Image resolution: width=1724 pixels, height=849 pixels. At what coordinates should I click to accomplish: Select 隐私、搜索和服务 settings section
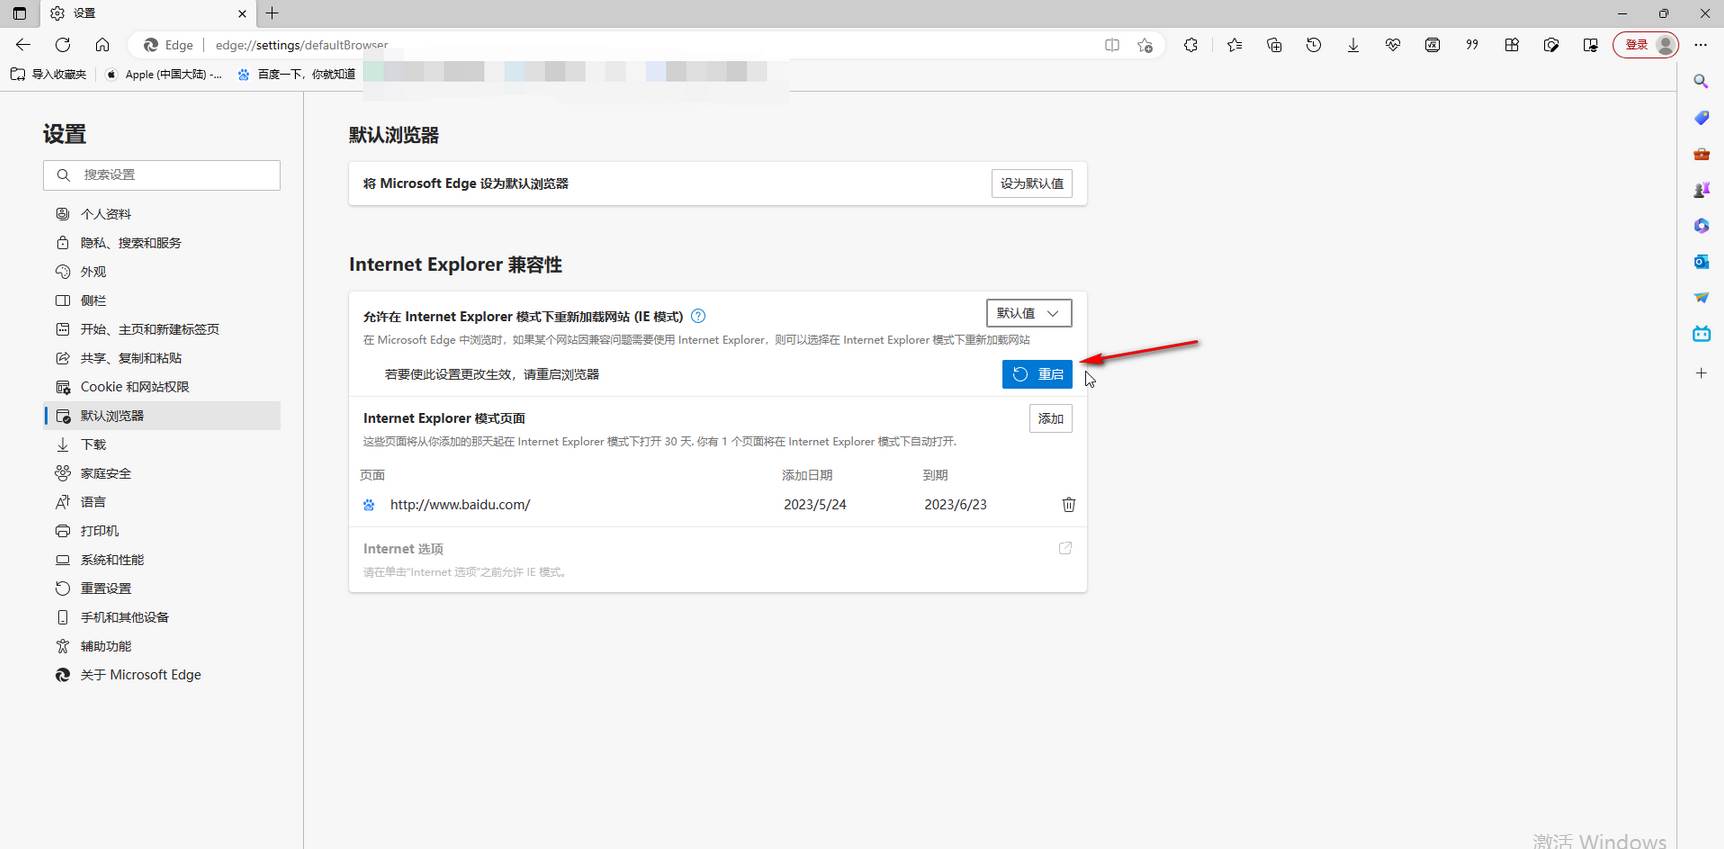[162, 243]
